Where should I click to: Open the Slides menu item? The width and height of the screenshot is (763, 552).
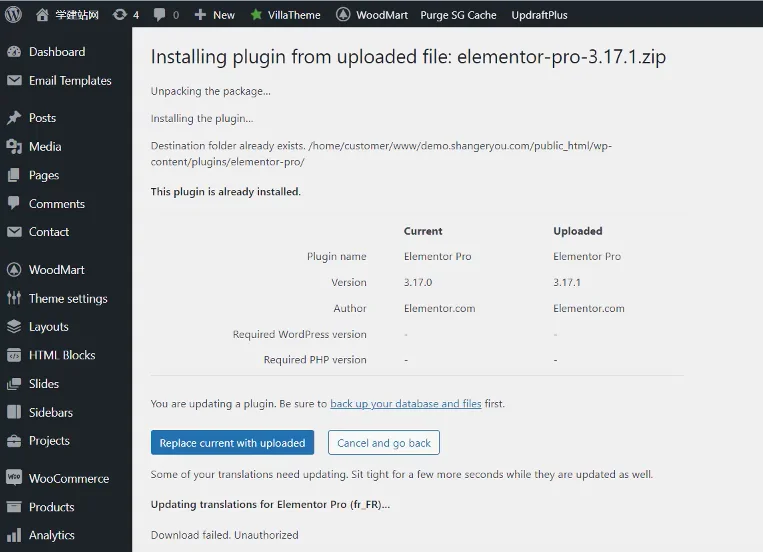coord(43,384)
